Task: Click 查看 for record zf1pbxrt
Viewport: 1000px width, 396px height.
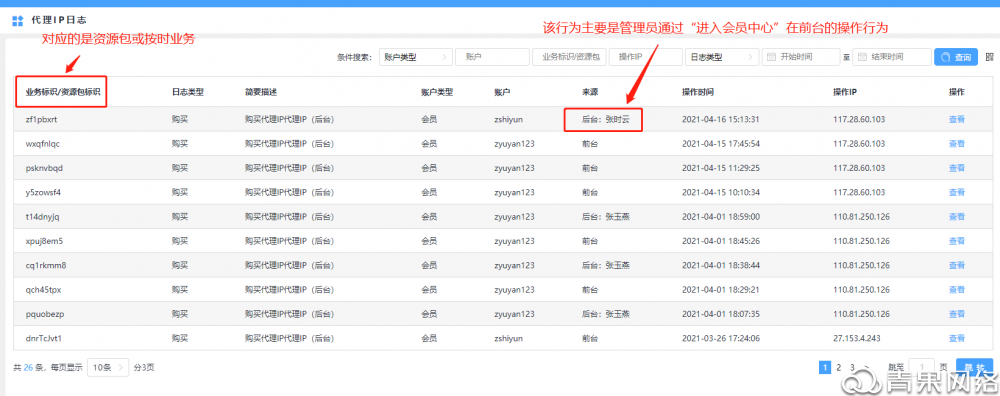Action: 957,119
